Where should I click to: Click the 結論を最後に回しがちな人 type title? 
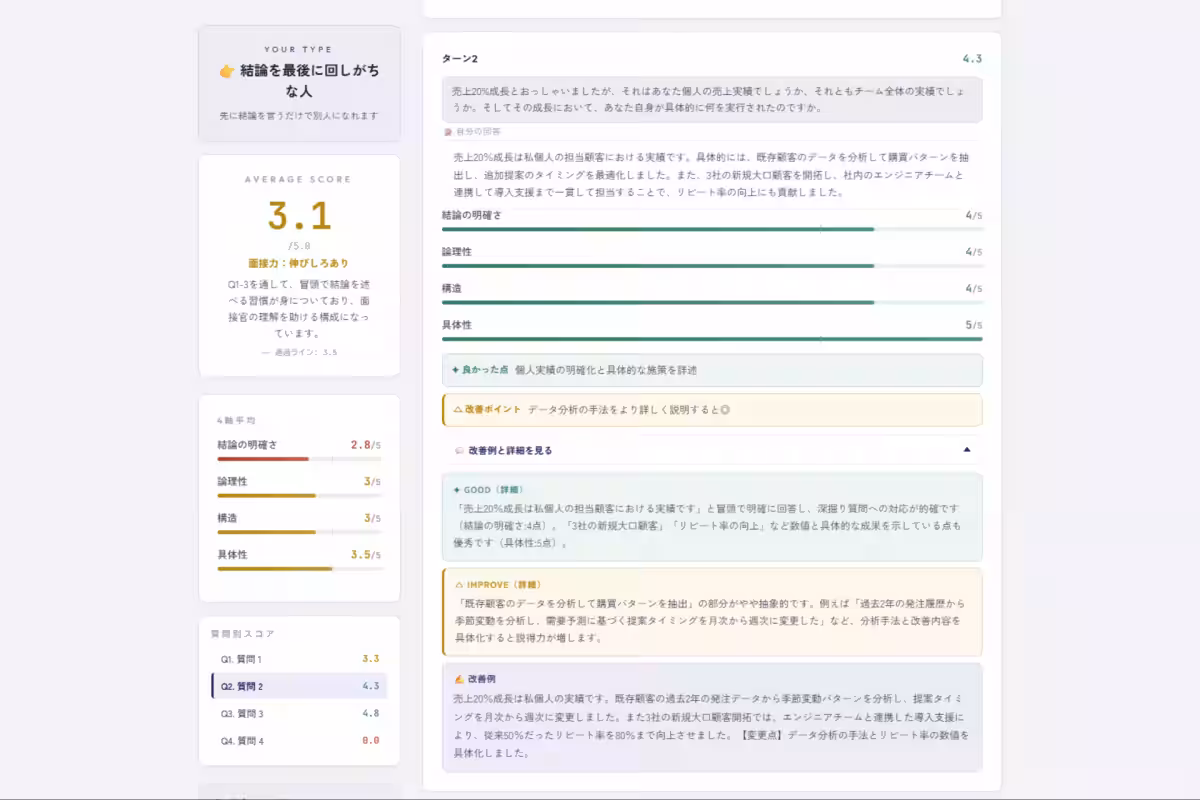tap(299, 81)
